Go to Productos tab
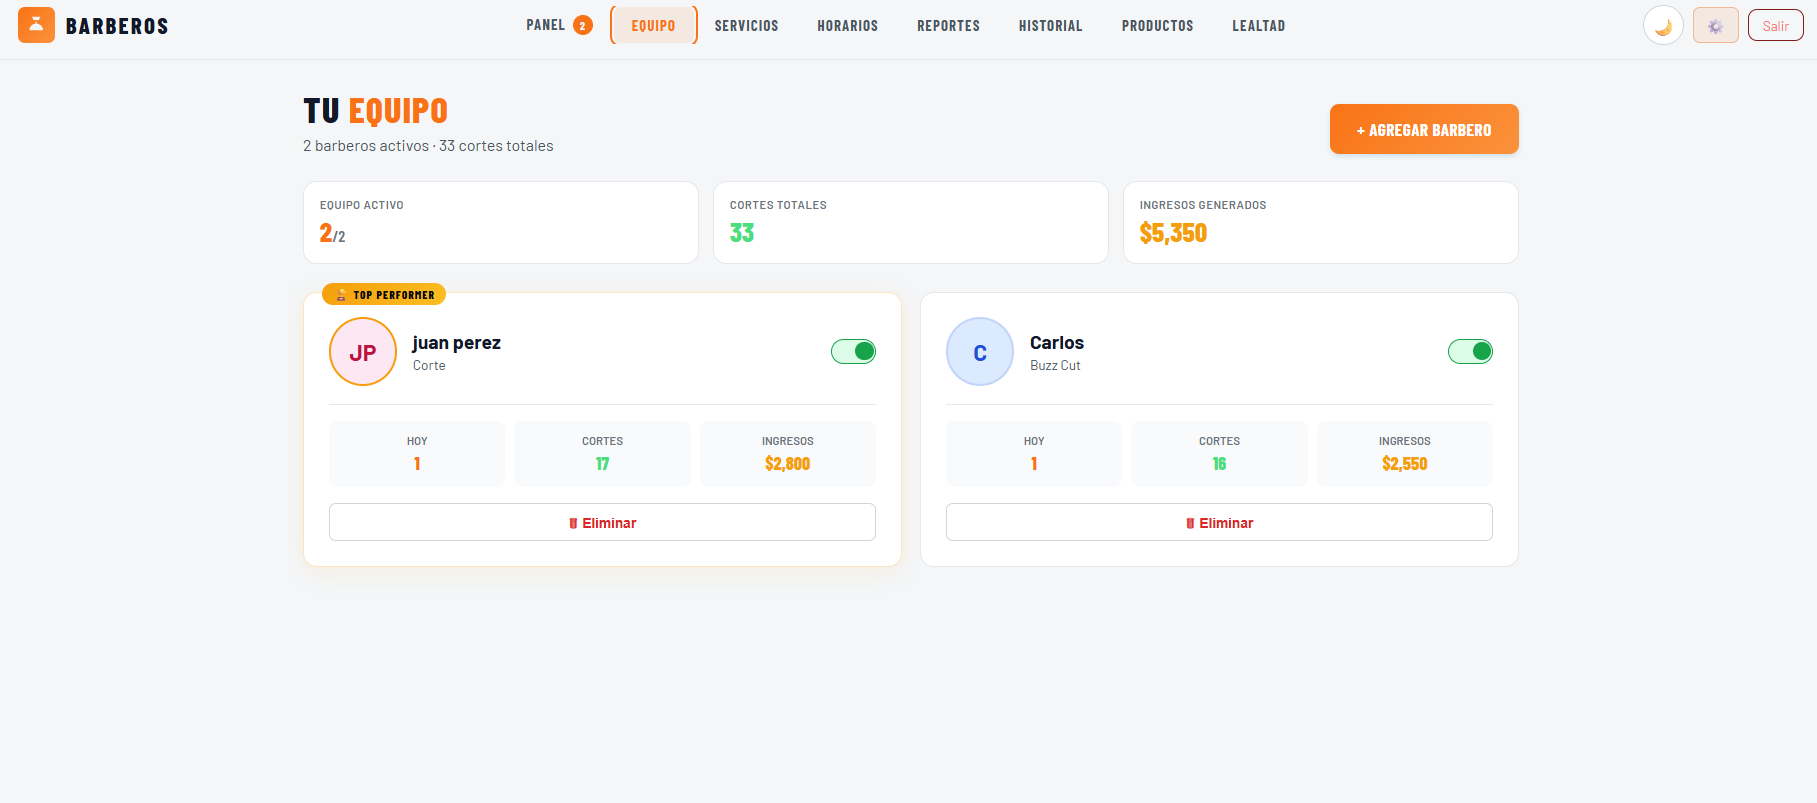Image resolution: width=1817 pixels, height=803 pixels. point(1158,26)
